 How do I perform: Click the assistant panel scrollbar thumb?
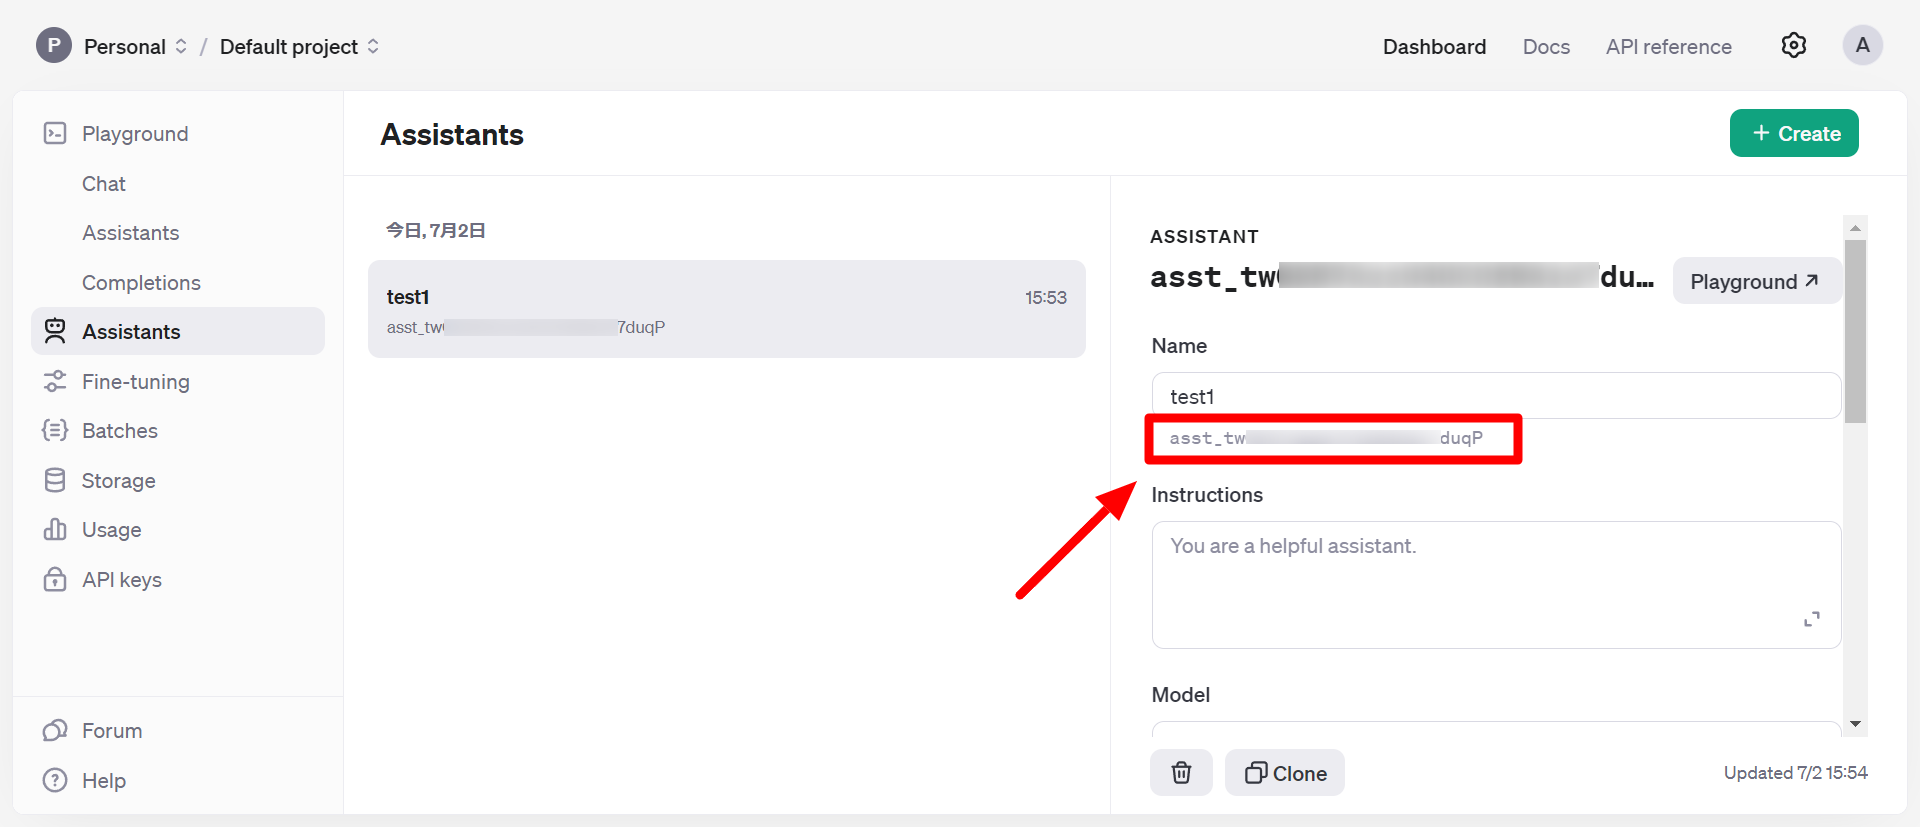click(1856, 331)
